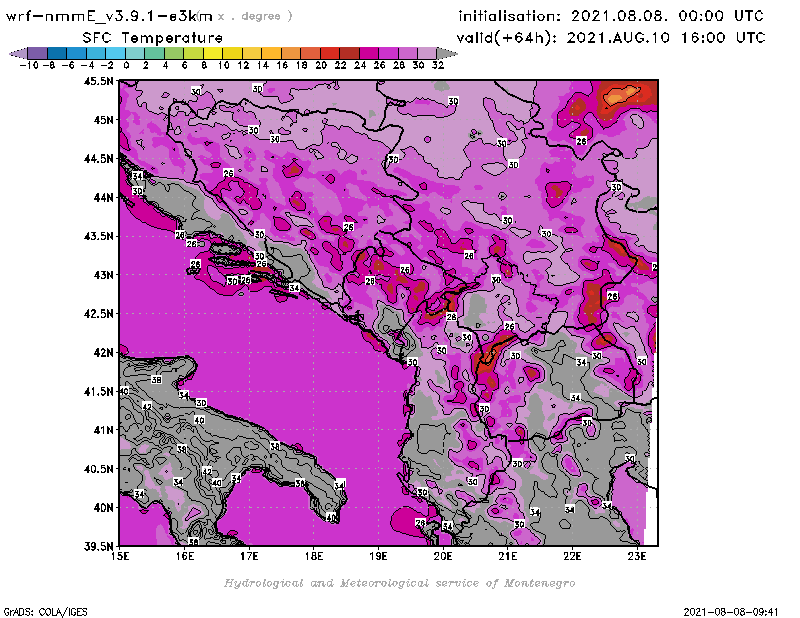
Task: Click the orange 16 to 18 legend swatch
Action: pos(291,53)
